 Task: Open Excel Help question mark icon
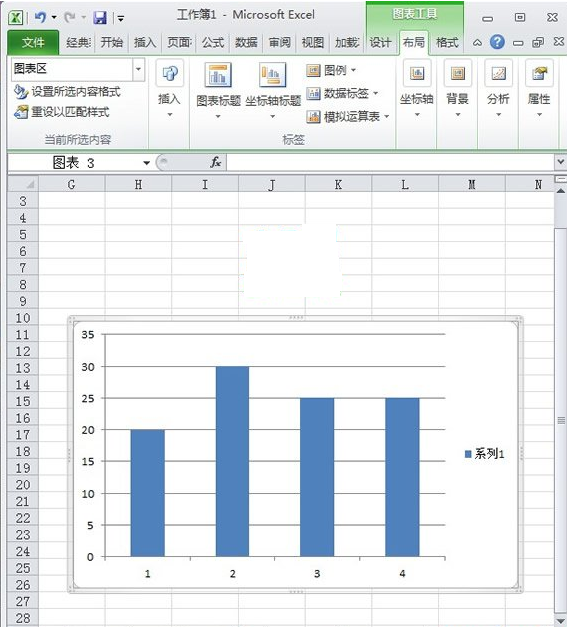497,42
